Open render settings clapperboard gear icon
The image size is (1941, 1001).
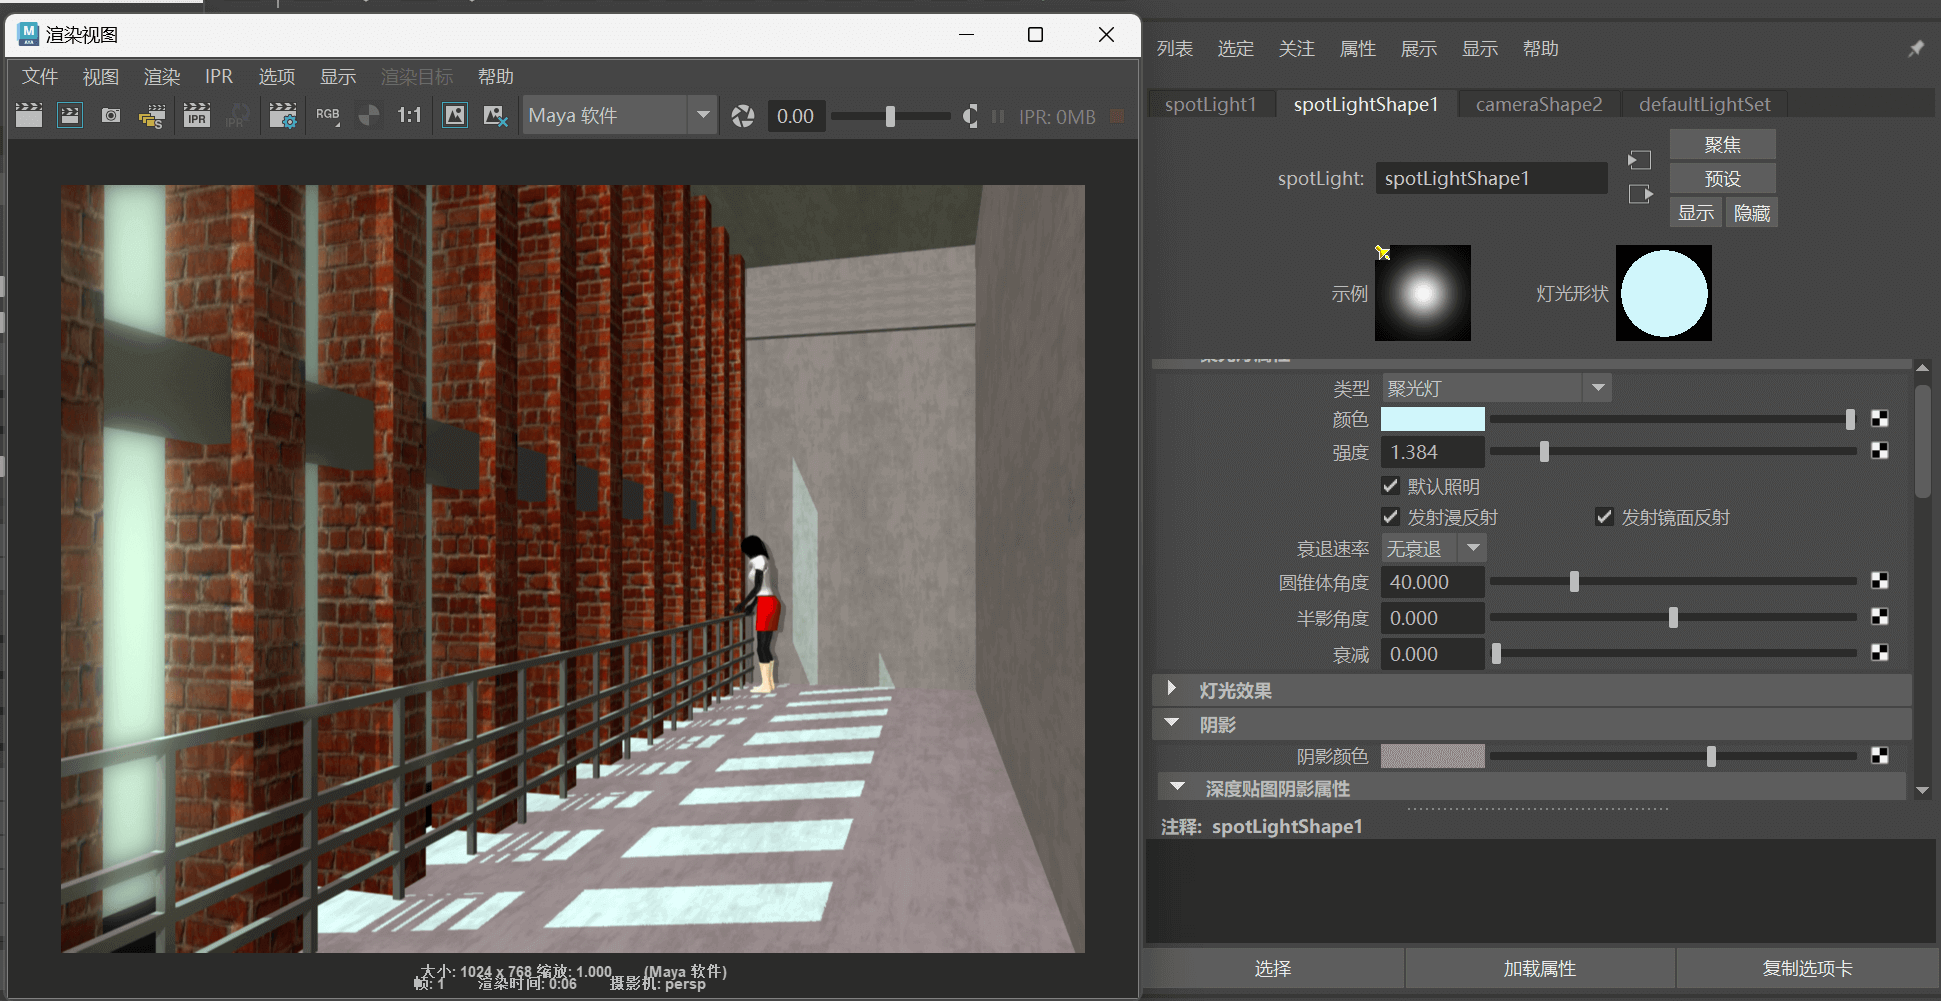pos(283,116)
